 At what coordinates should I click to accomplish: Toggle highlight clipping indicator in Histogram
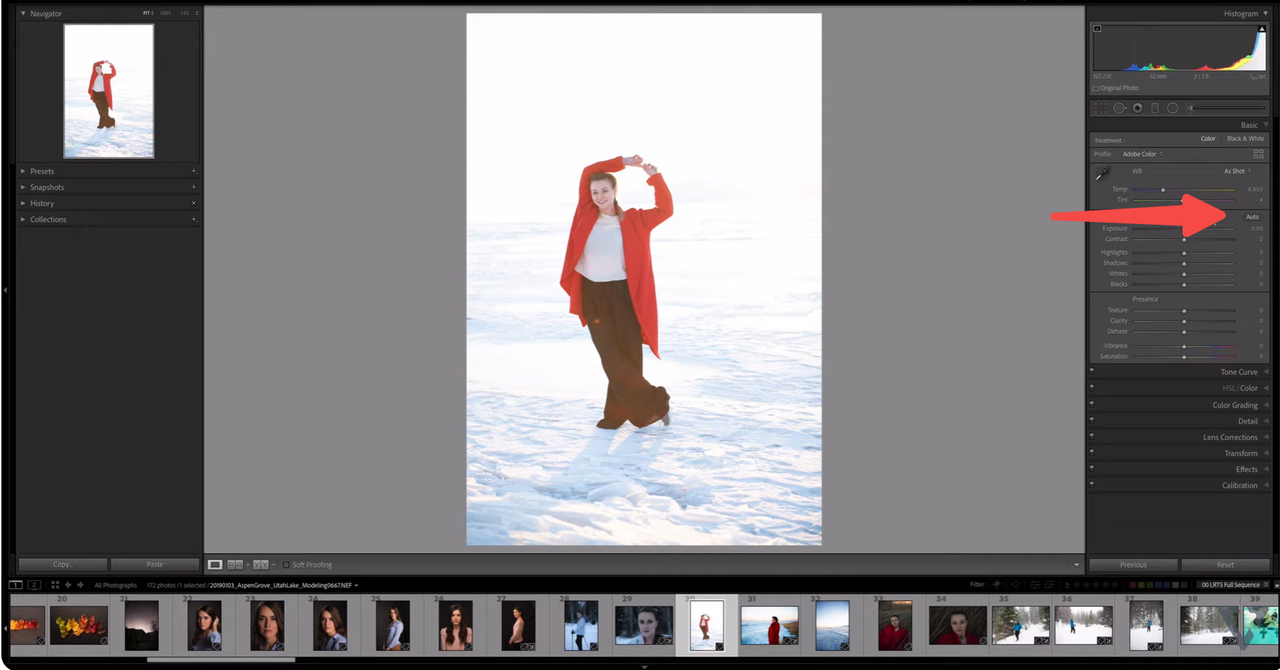coord(1262,29)
